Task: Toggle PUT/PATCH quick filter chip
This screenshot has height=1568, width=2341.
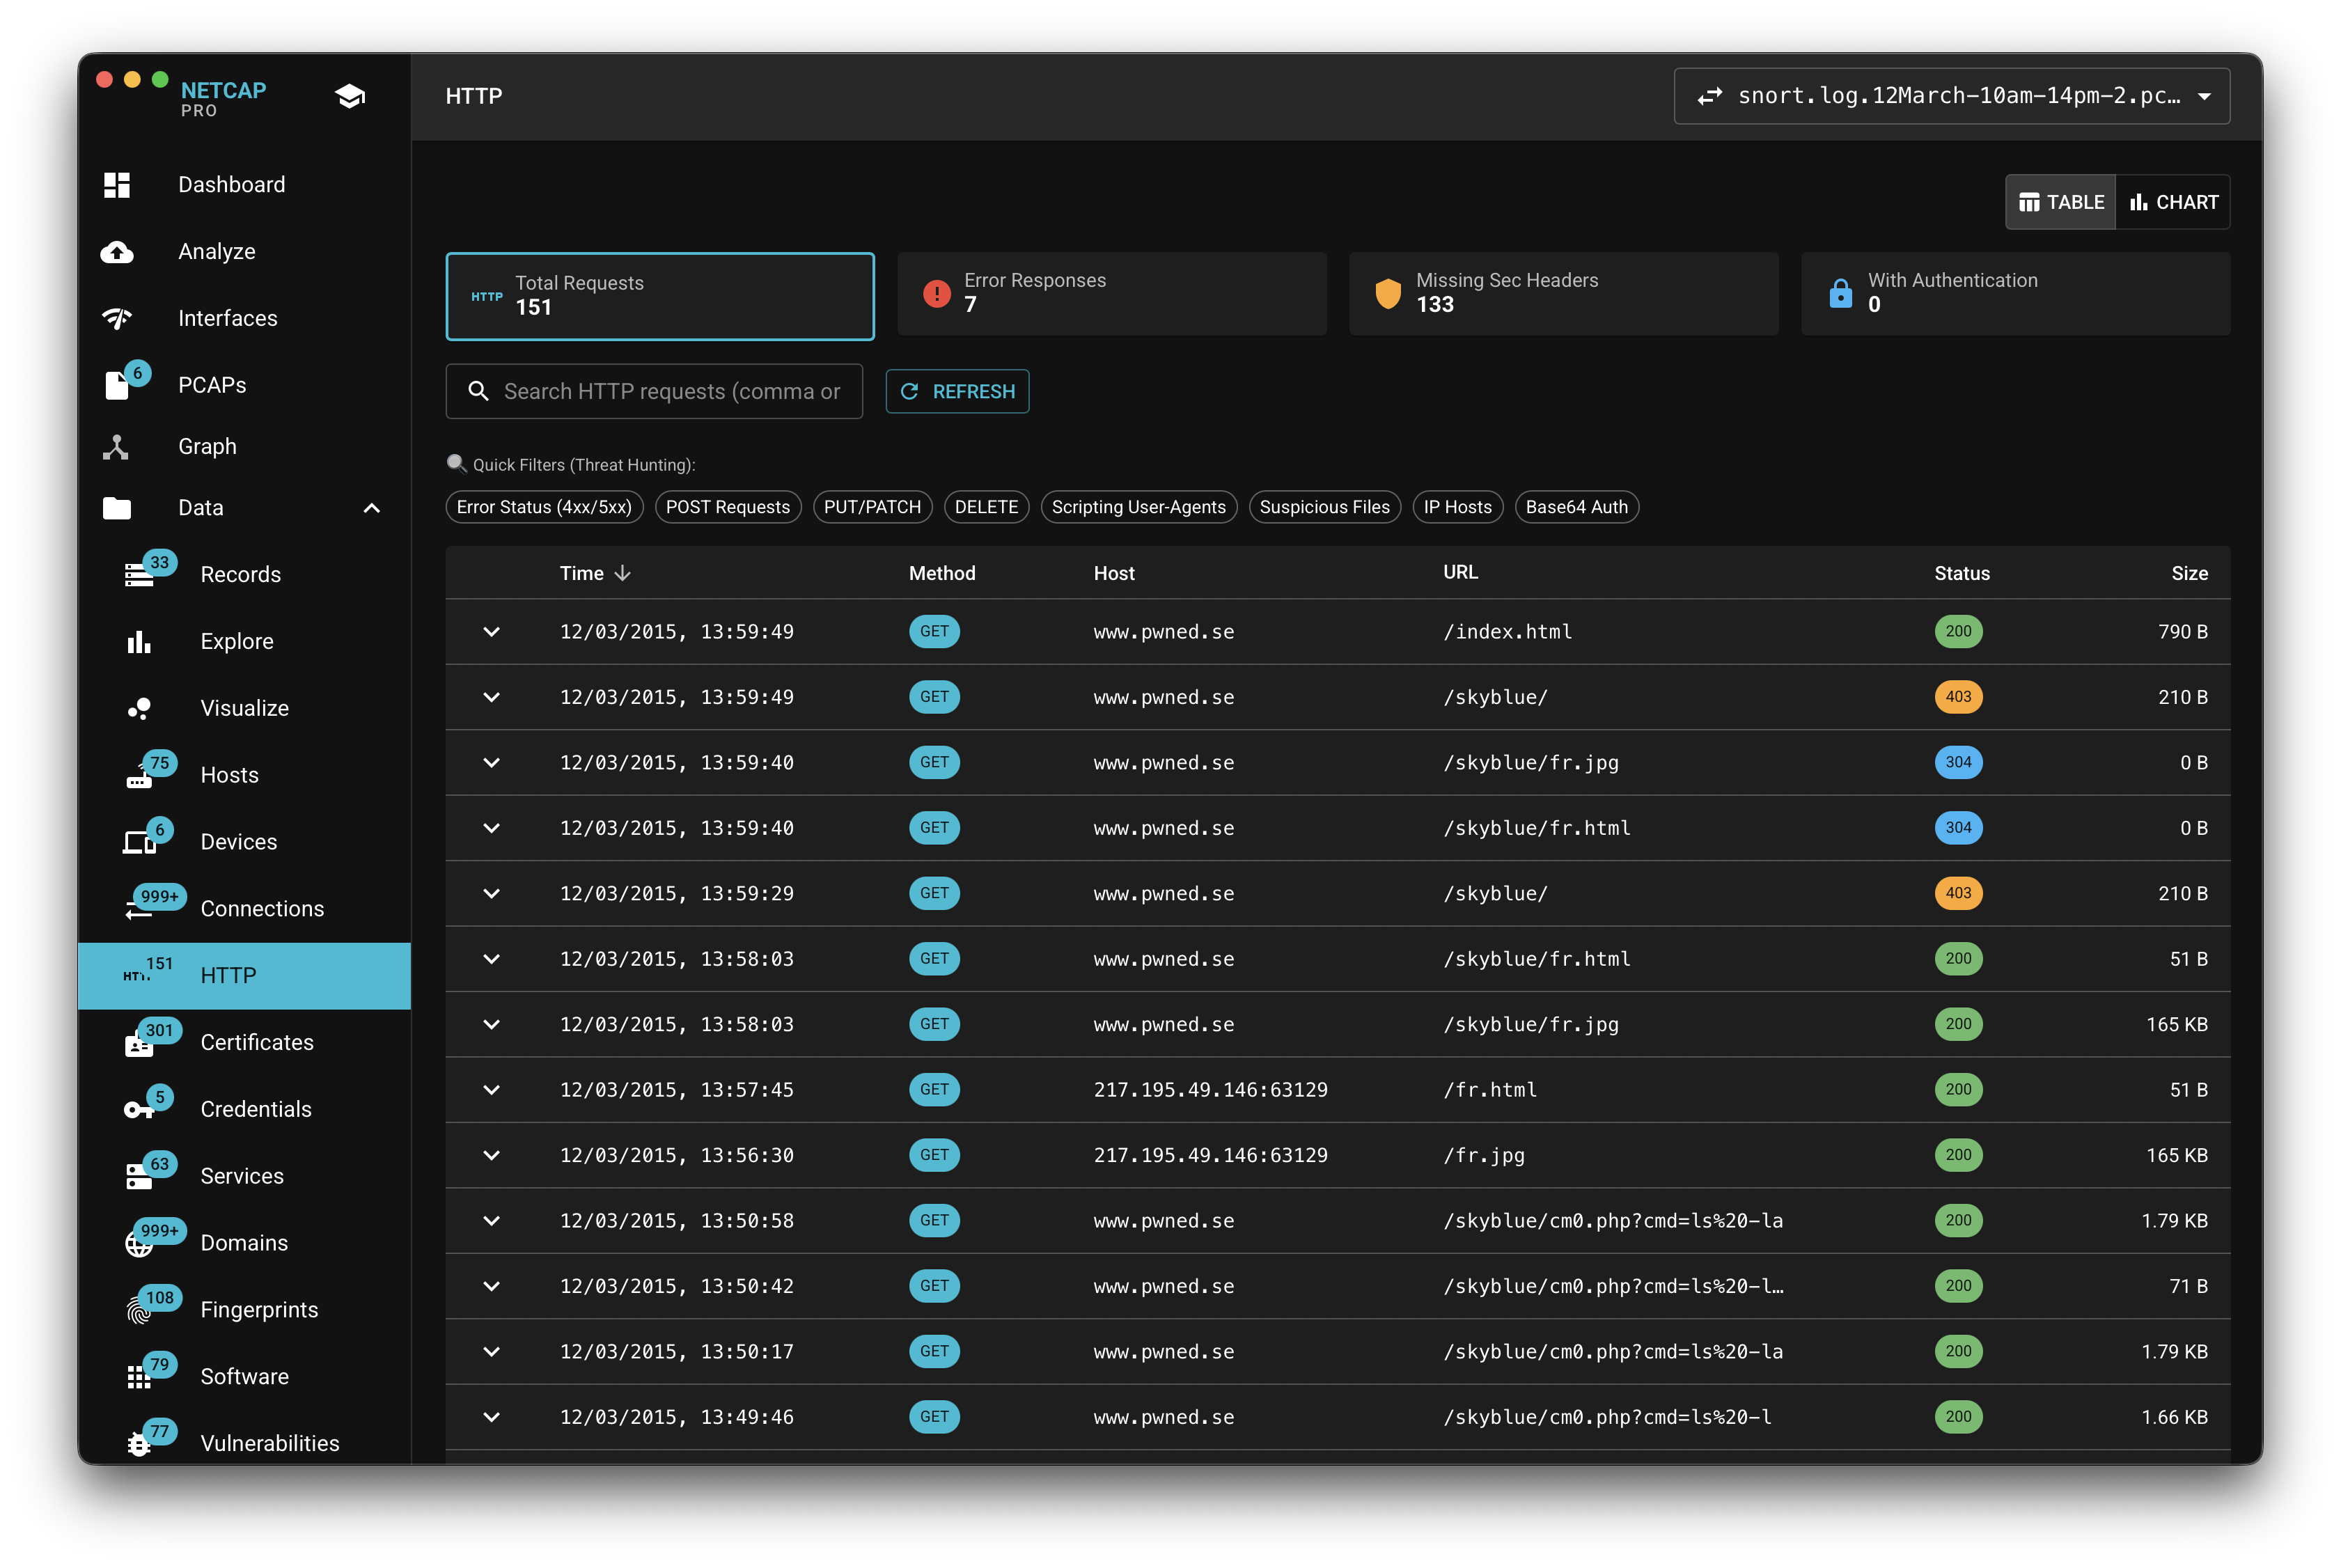Action: pyautogui.click(x=872, y=507)
